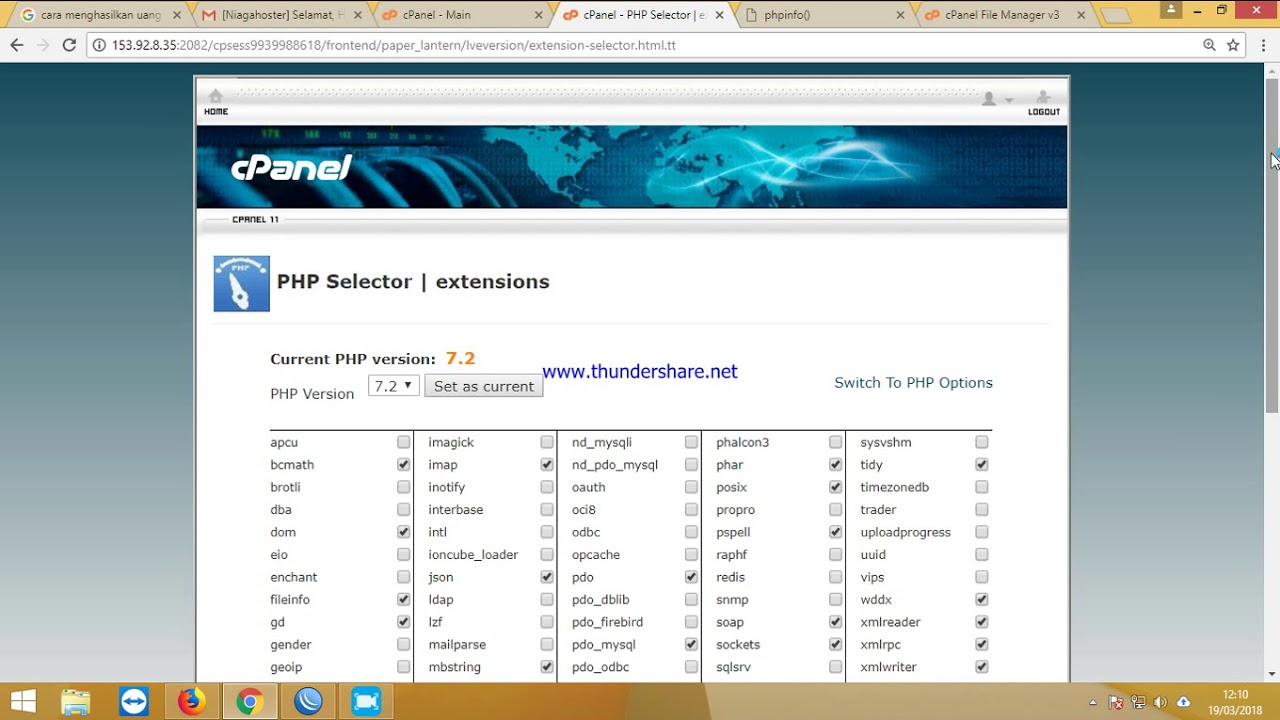The image size is (1280, 720).
Task: Click Set as current button
Action: [x=484, y=386]
